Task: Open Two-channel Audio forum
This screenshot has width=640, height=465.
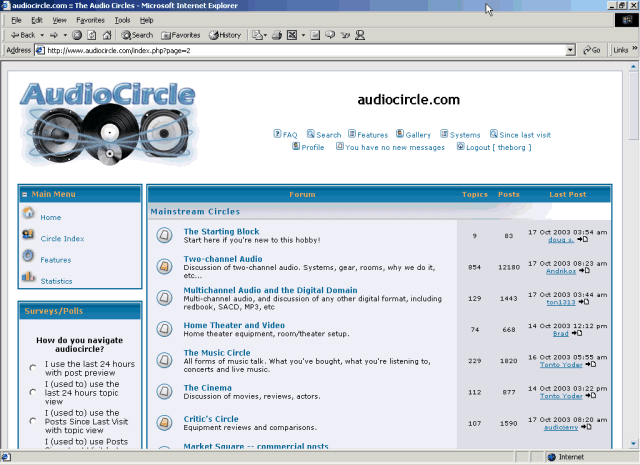Action: (x=223, y=259)
